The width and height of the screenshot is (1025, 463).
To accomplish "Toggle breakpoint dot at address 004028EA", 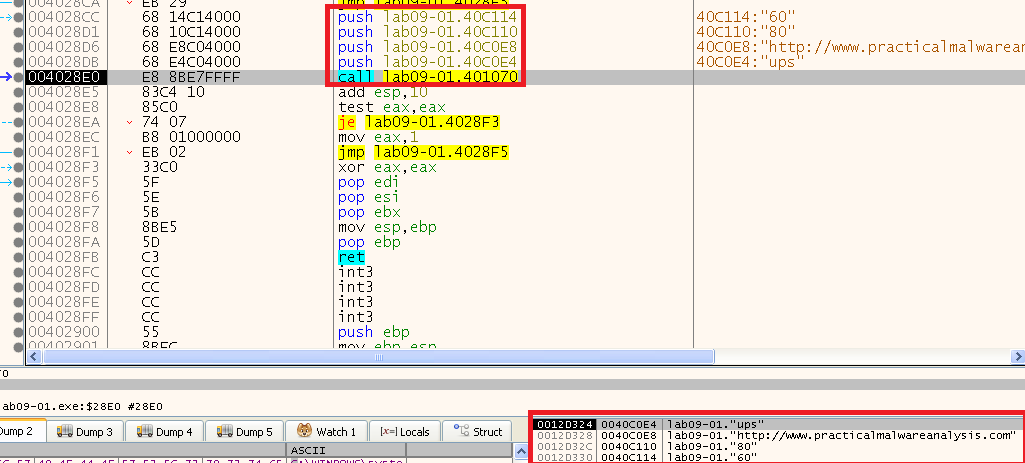I will point(17,122).
